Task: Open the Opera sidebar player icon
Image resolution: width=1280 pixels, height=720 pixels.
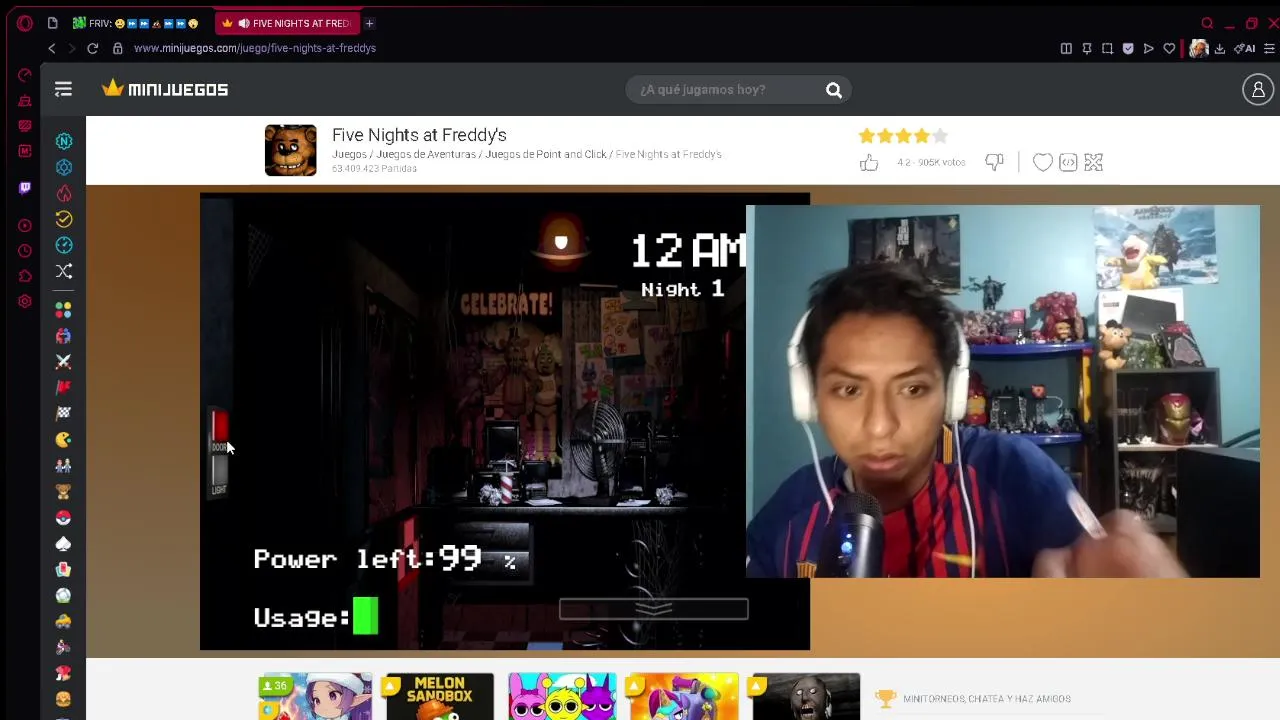Action: click(x=25, y=225)
